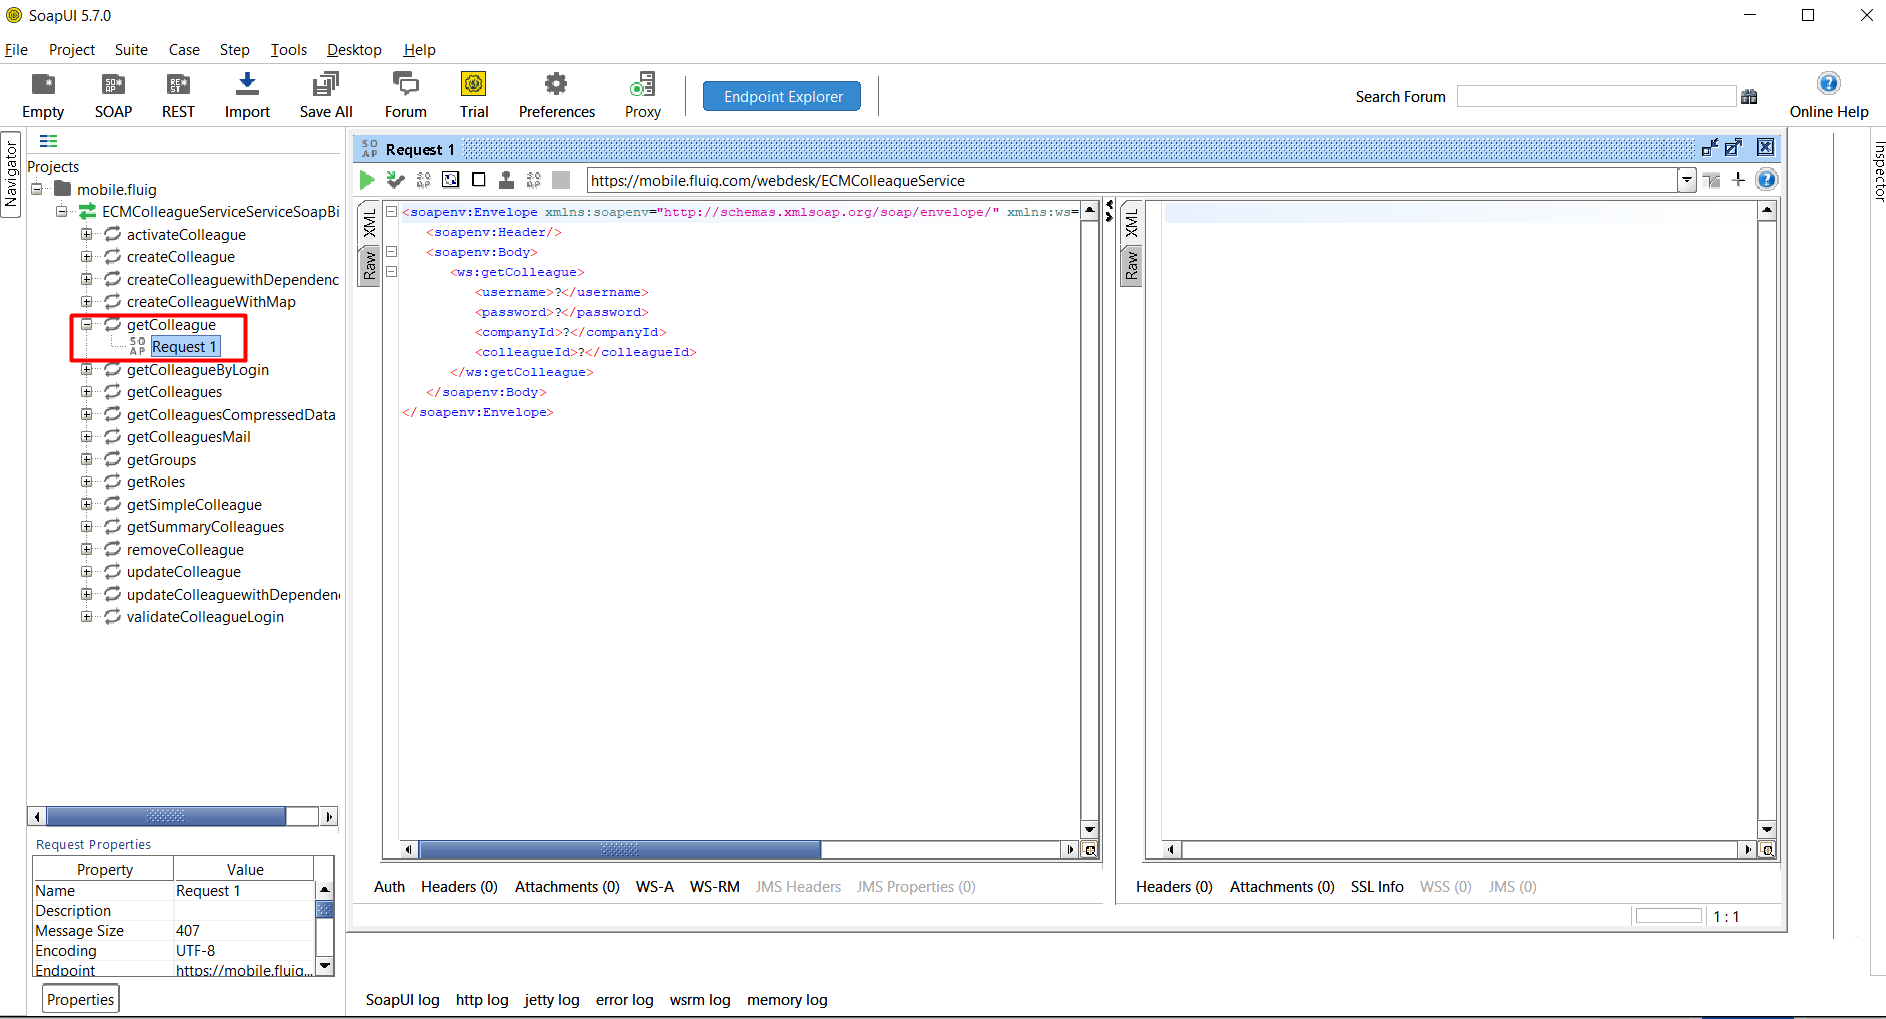Toggle request editor layout square icon

pos(478,180)
